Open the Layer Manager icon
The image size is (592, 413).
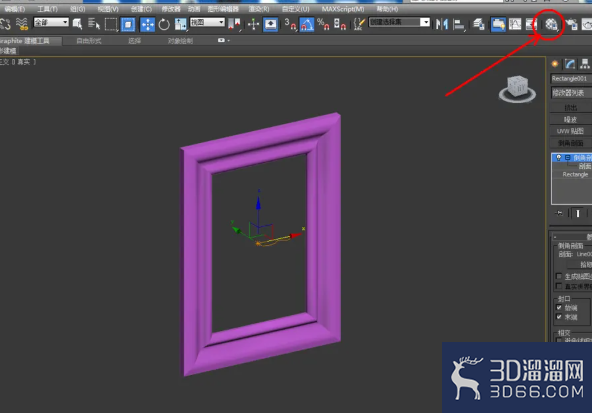pyautogui.click(x=479, y=24)
